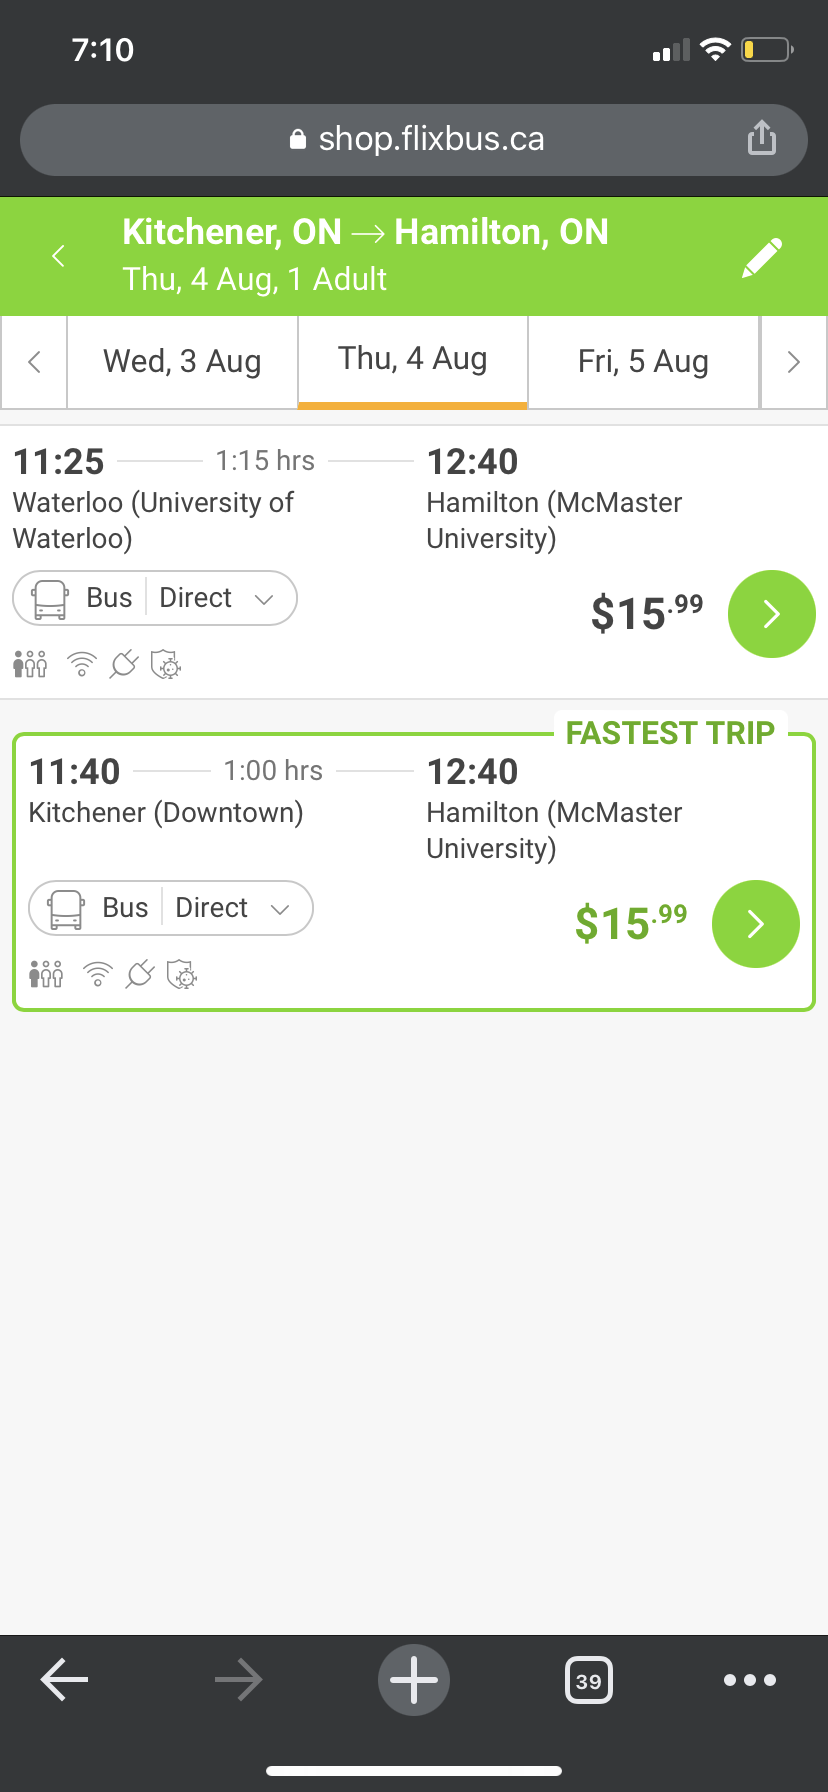Open the browser three-dot menu

click(x=749, y=1680)
